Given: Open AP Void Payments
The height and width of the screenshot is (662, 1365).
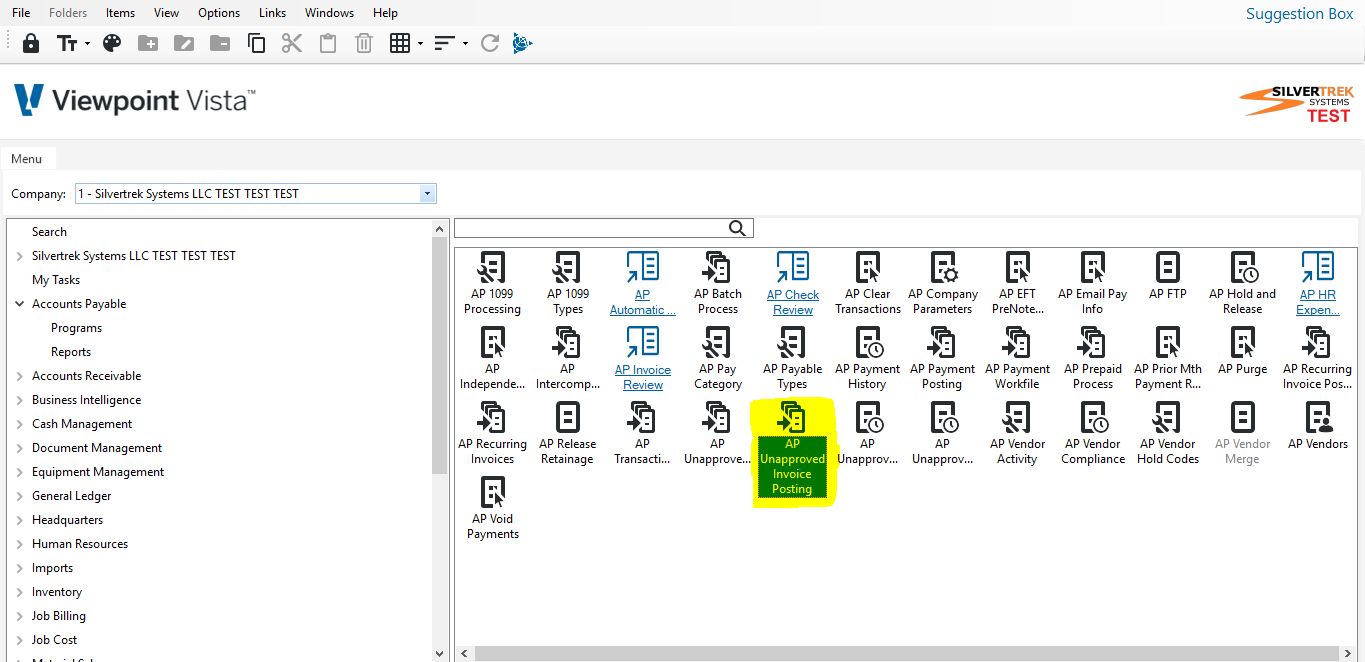Looking at the screenshot, I should point(492,509).
